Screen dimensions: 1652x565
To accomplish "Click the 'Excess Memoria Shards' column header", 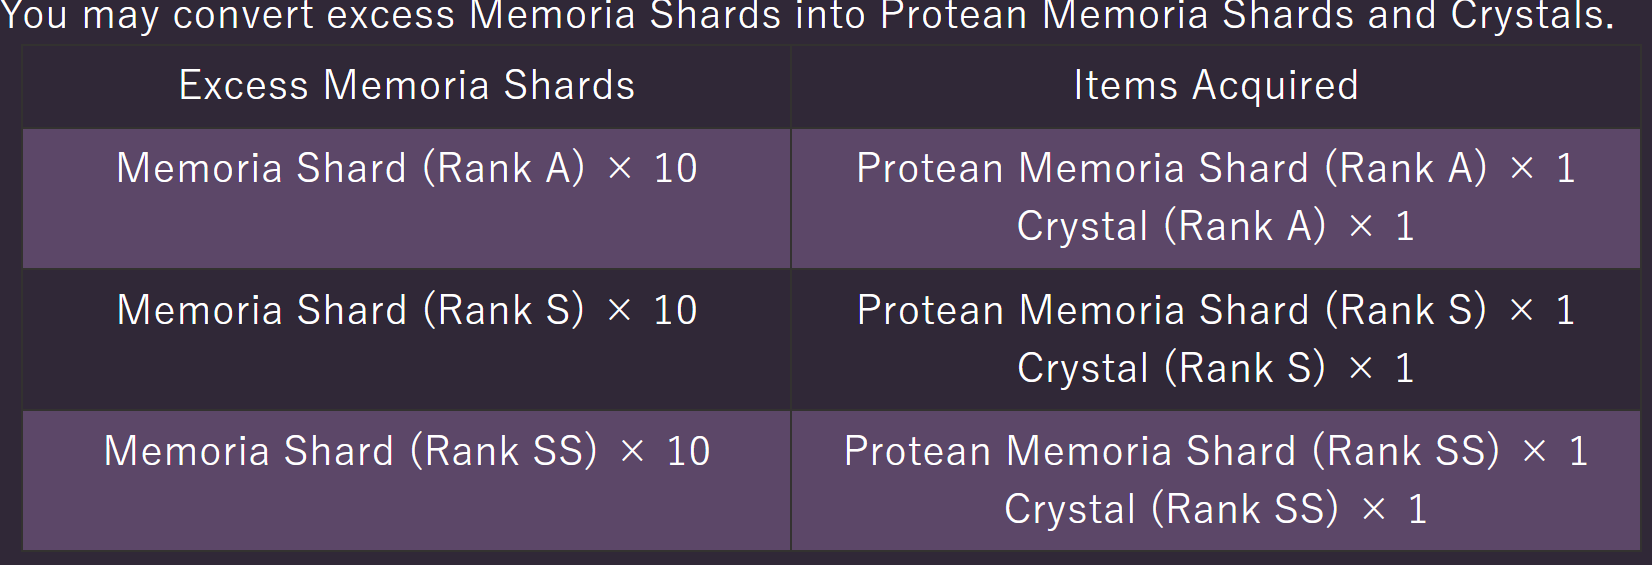I will (407, 86).
